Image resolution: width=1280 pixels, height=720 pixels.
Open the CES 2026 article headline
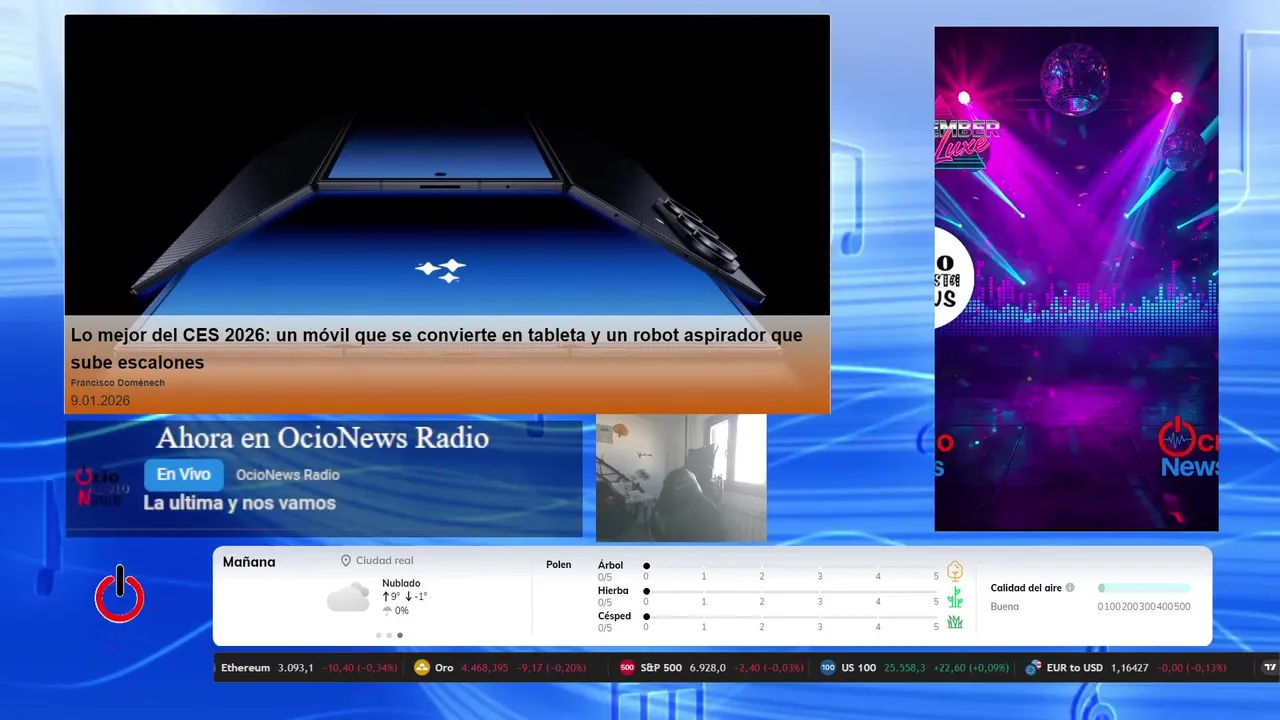pos(437,348)
